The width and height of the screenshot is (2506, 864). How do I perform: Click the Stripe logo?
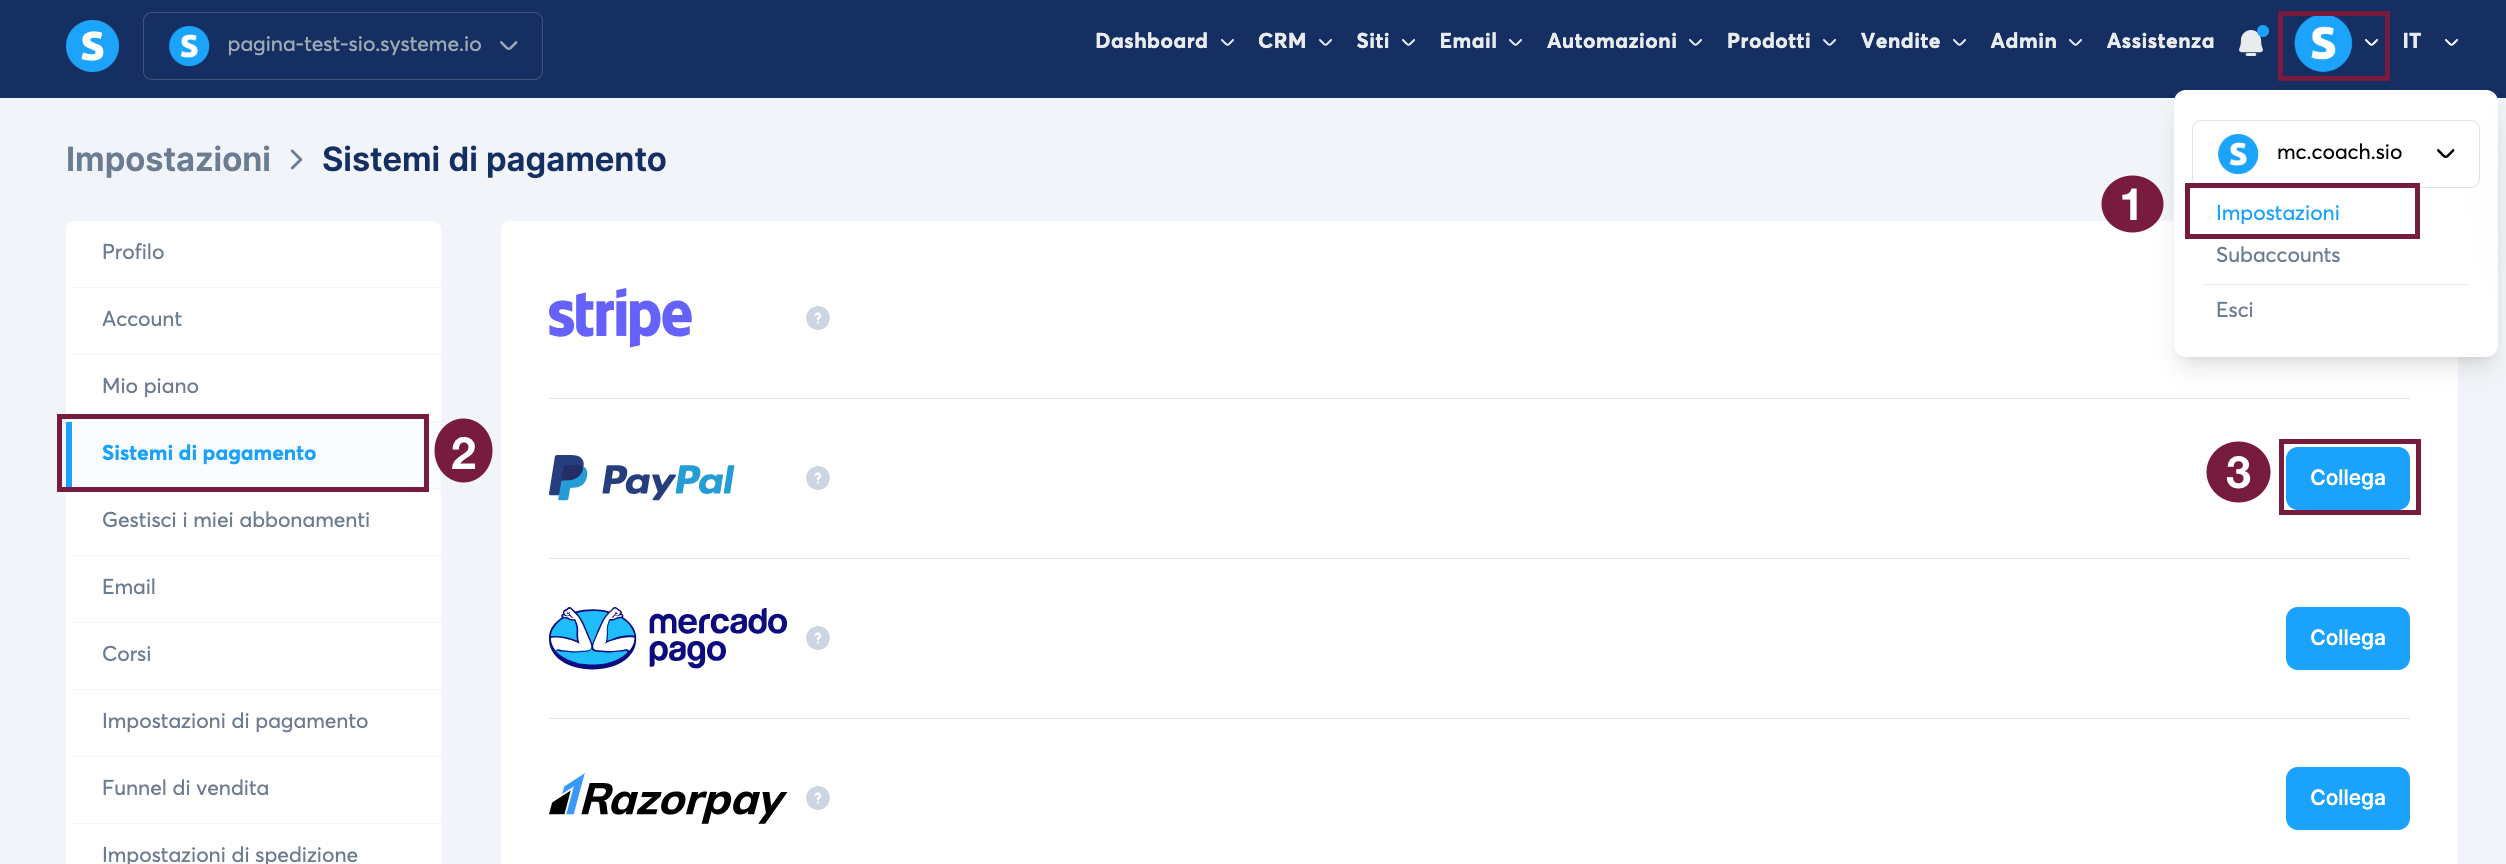click(620, 317)
